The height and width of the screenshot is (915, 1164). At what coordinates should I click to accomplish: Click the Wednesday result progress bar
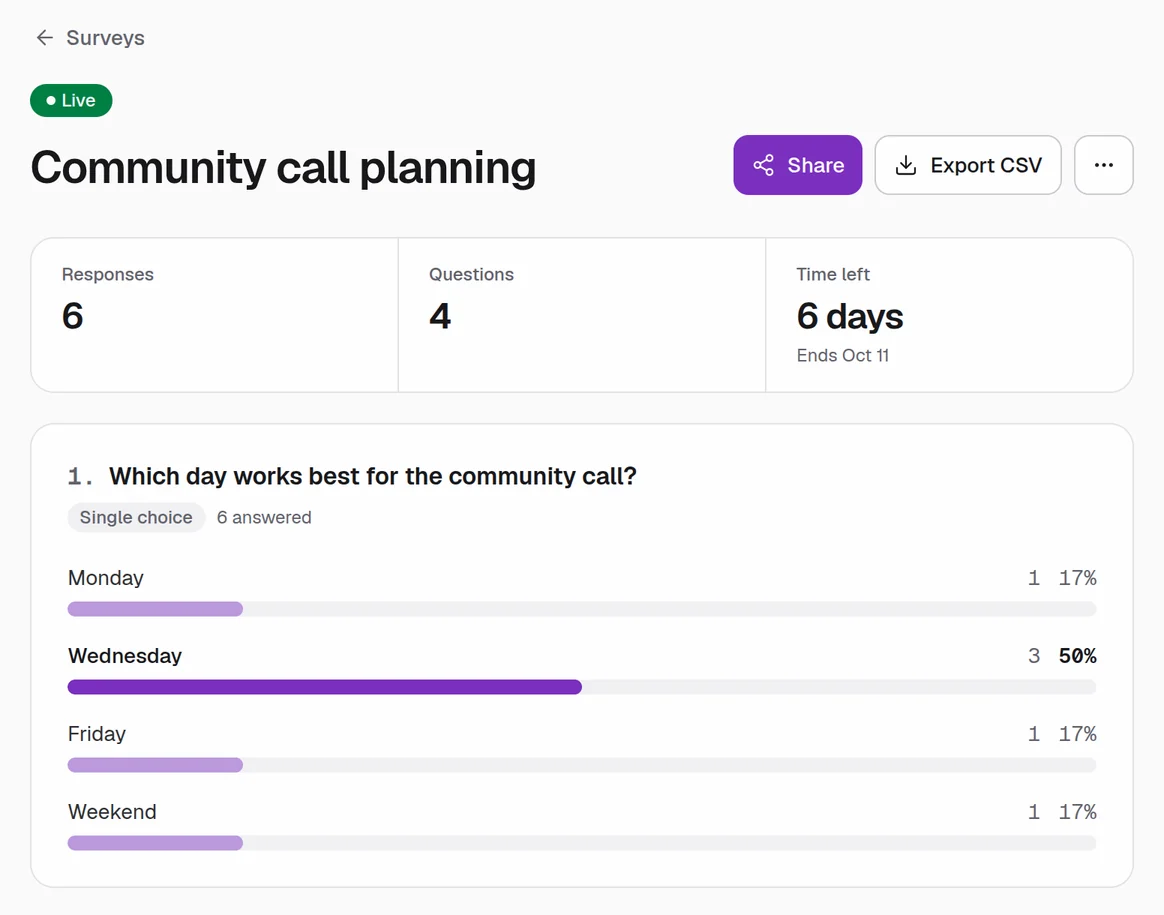[581, 687]
